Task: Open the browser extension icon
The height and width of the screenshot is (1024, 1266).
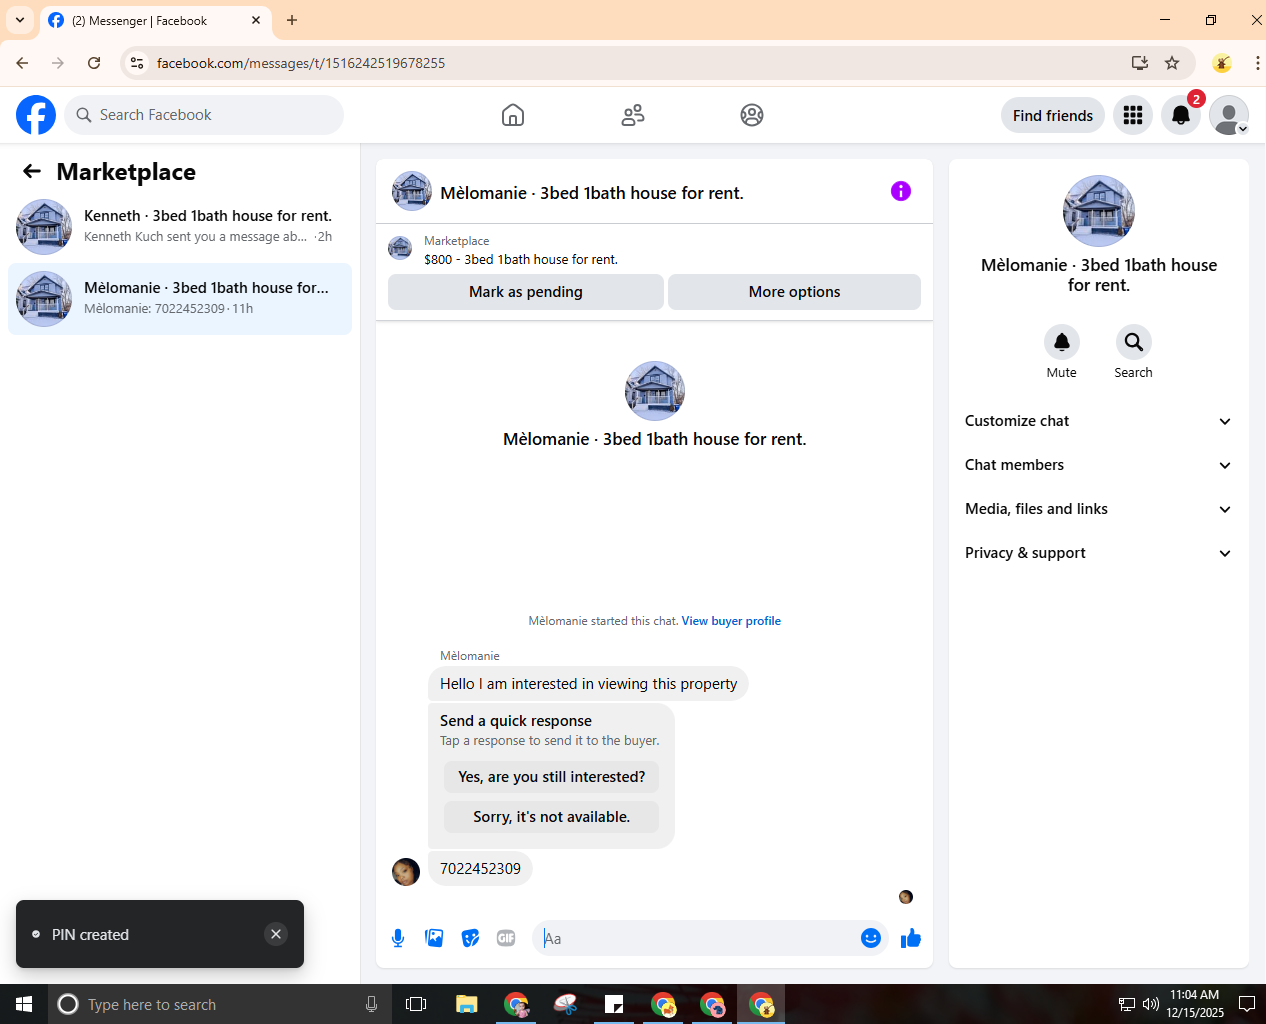Action: [x=1221, y=63]
